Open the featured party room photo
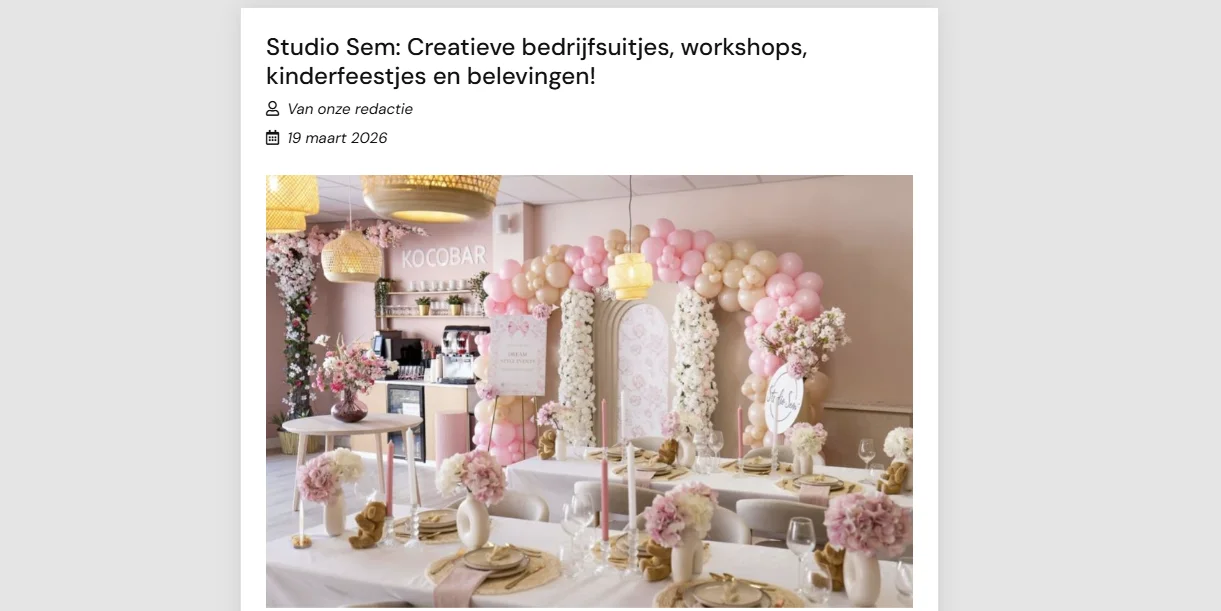The image size is (1221, 611). [589, 391]
